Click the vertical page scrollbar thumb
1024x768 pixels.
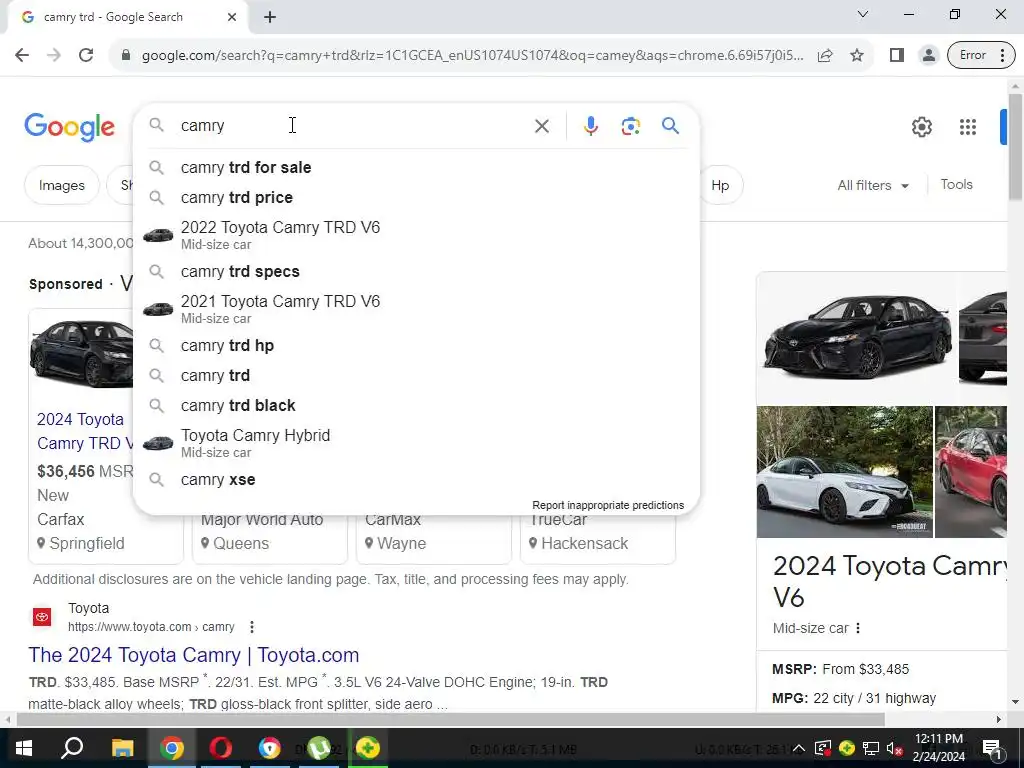(1015, 147)
